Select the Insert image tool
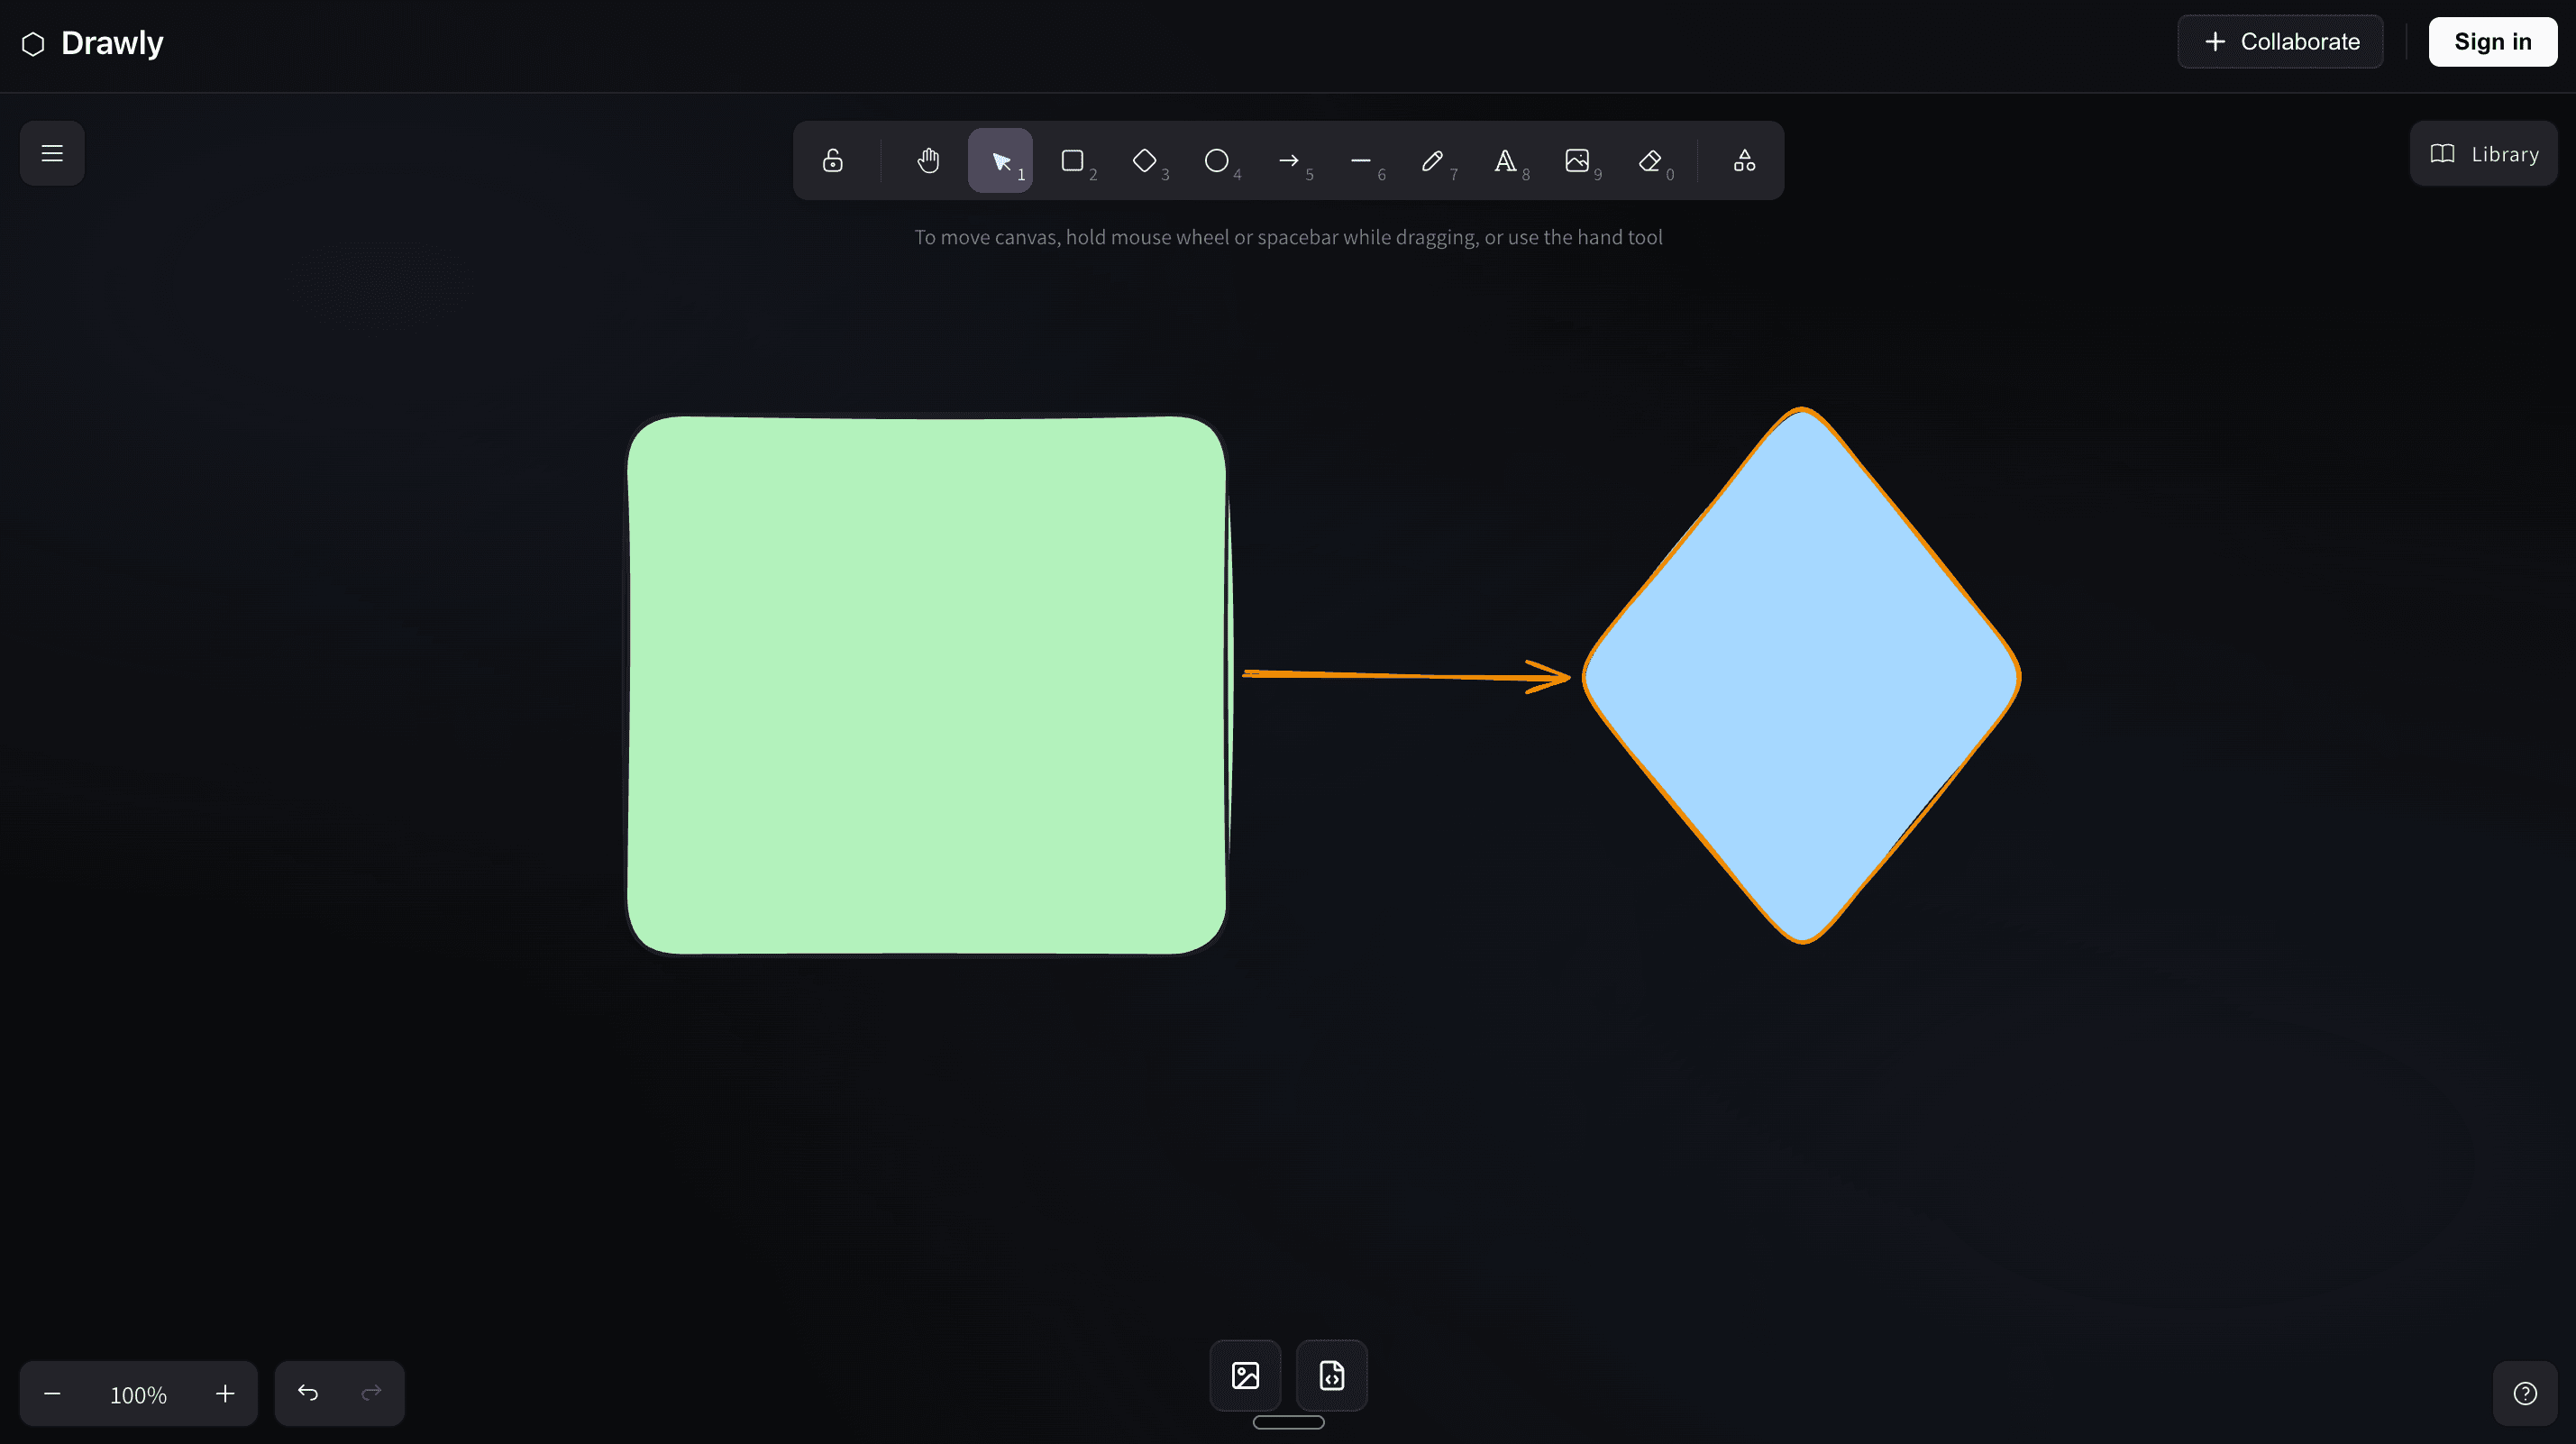Screen dimensions: 2576x1444 coord(1577,160)
